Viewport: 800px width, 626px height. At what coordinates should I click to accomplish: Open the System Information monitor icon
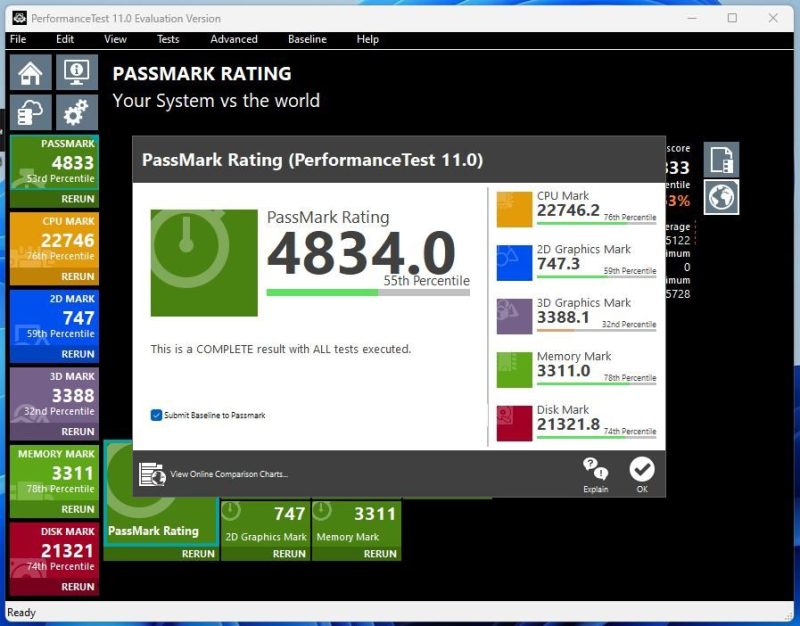point(76,73)
